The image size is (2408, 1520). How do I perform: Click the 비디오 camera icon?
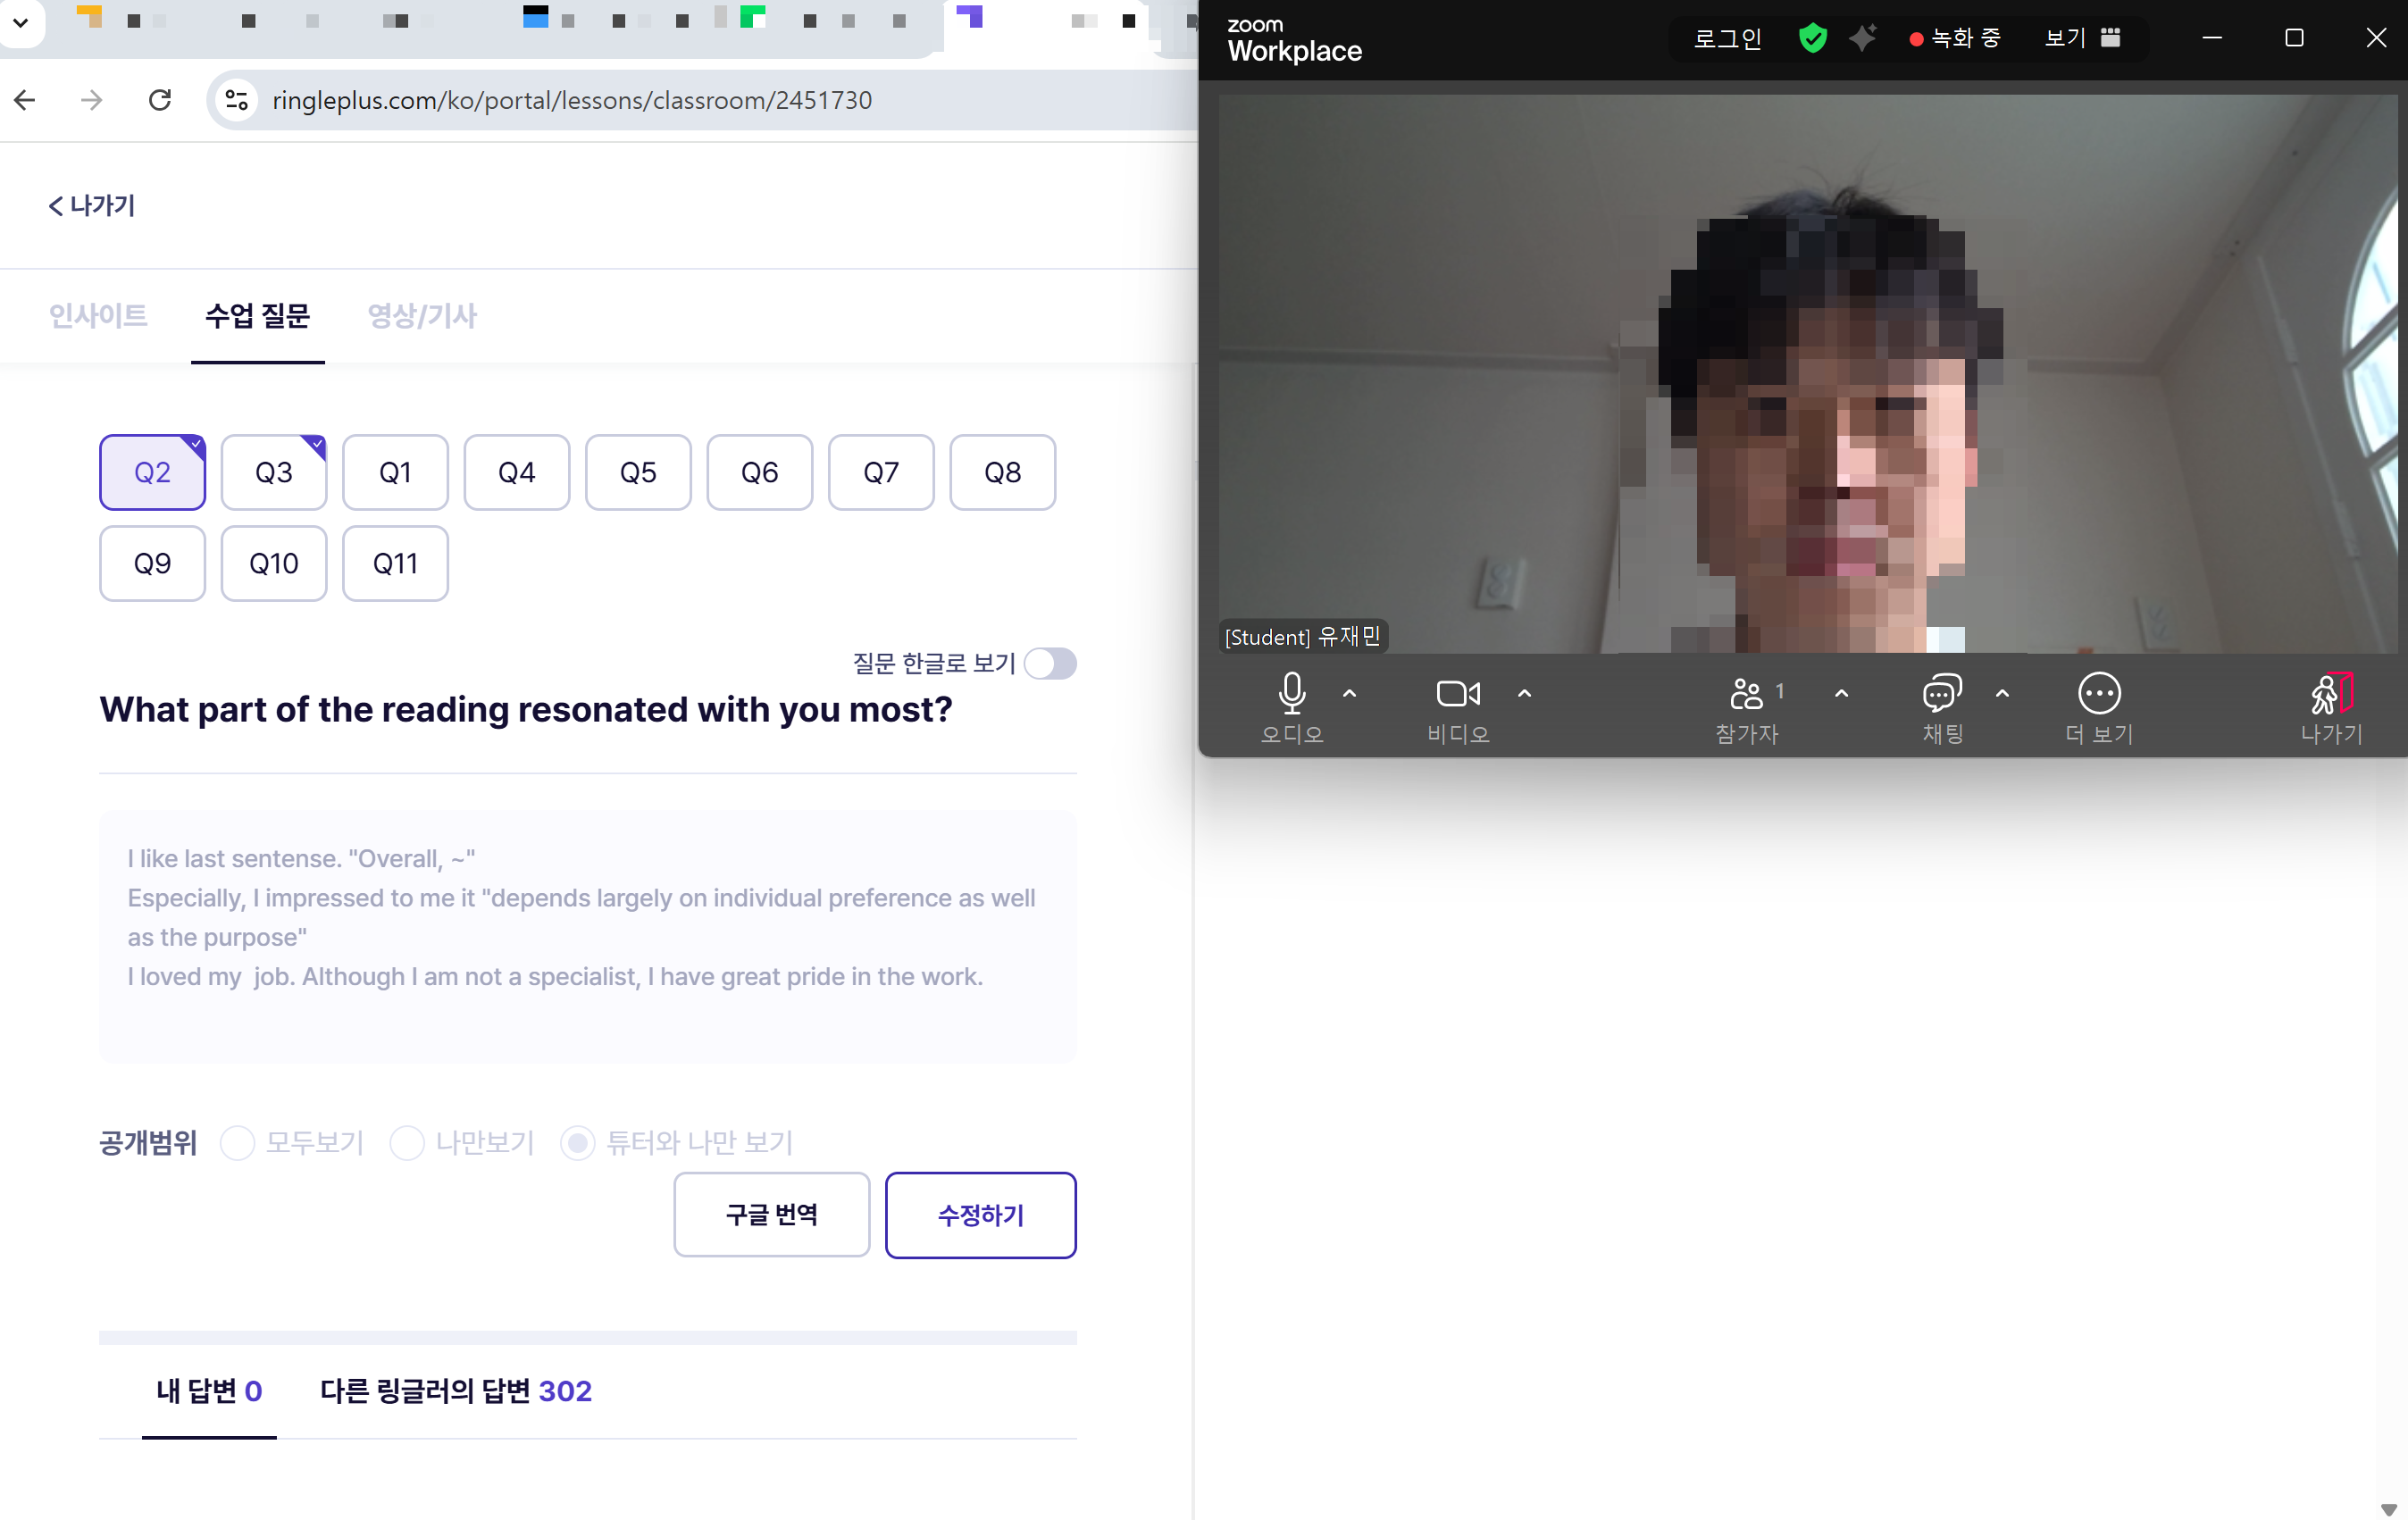point(1457,693)
